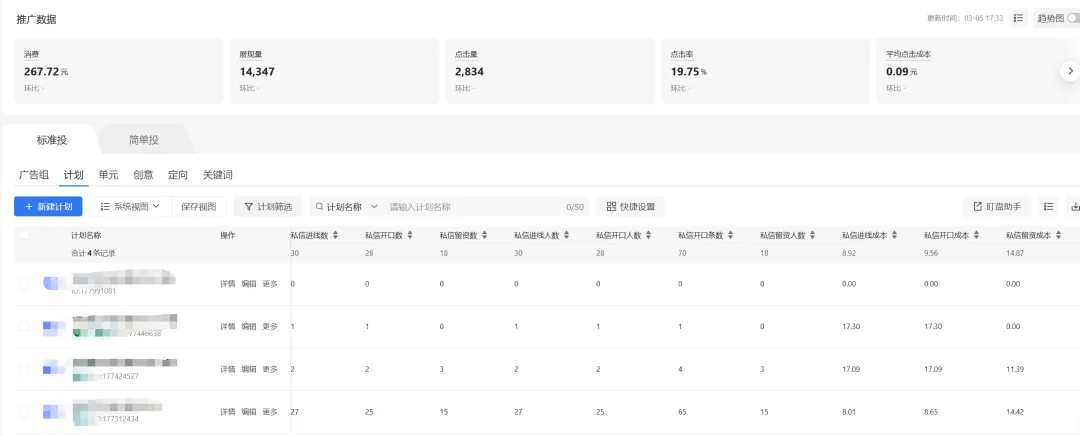Sort by 私信开口人数 column
Viewport: 1080px width, 436px height.
648,235
